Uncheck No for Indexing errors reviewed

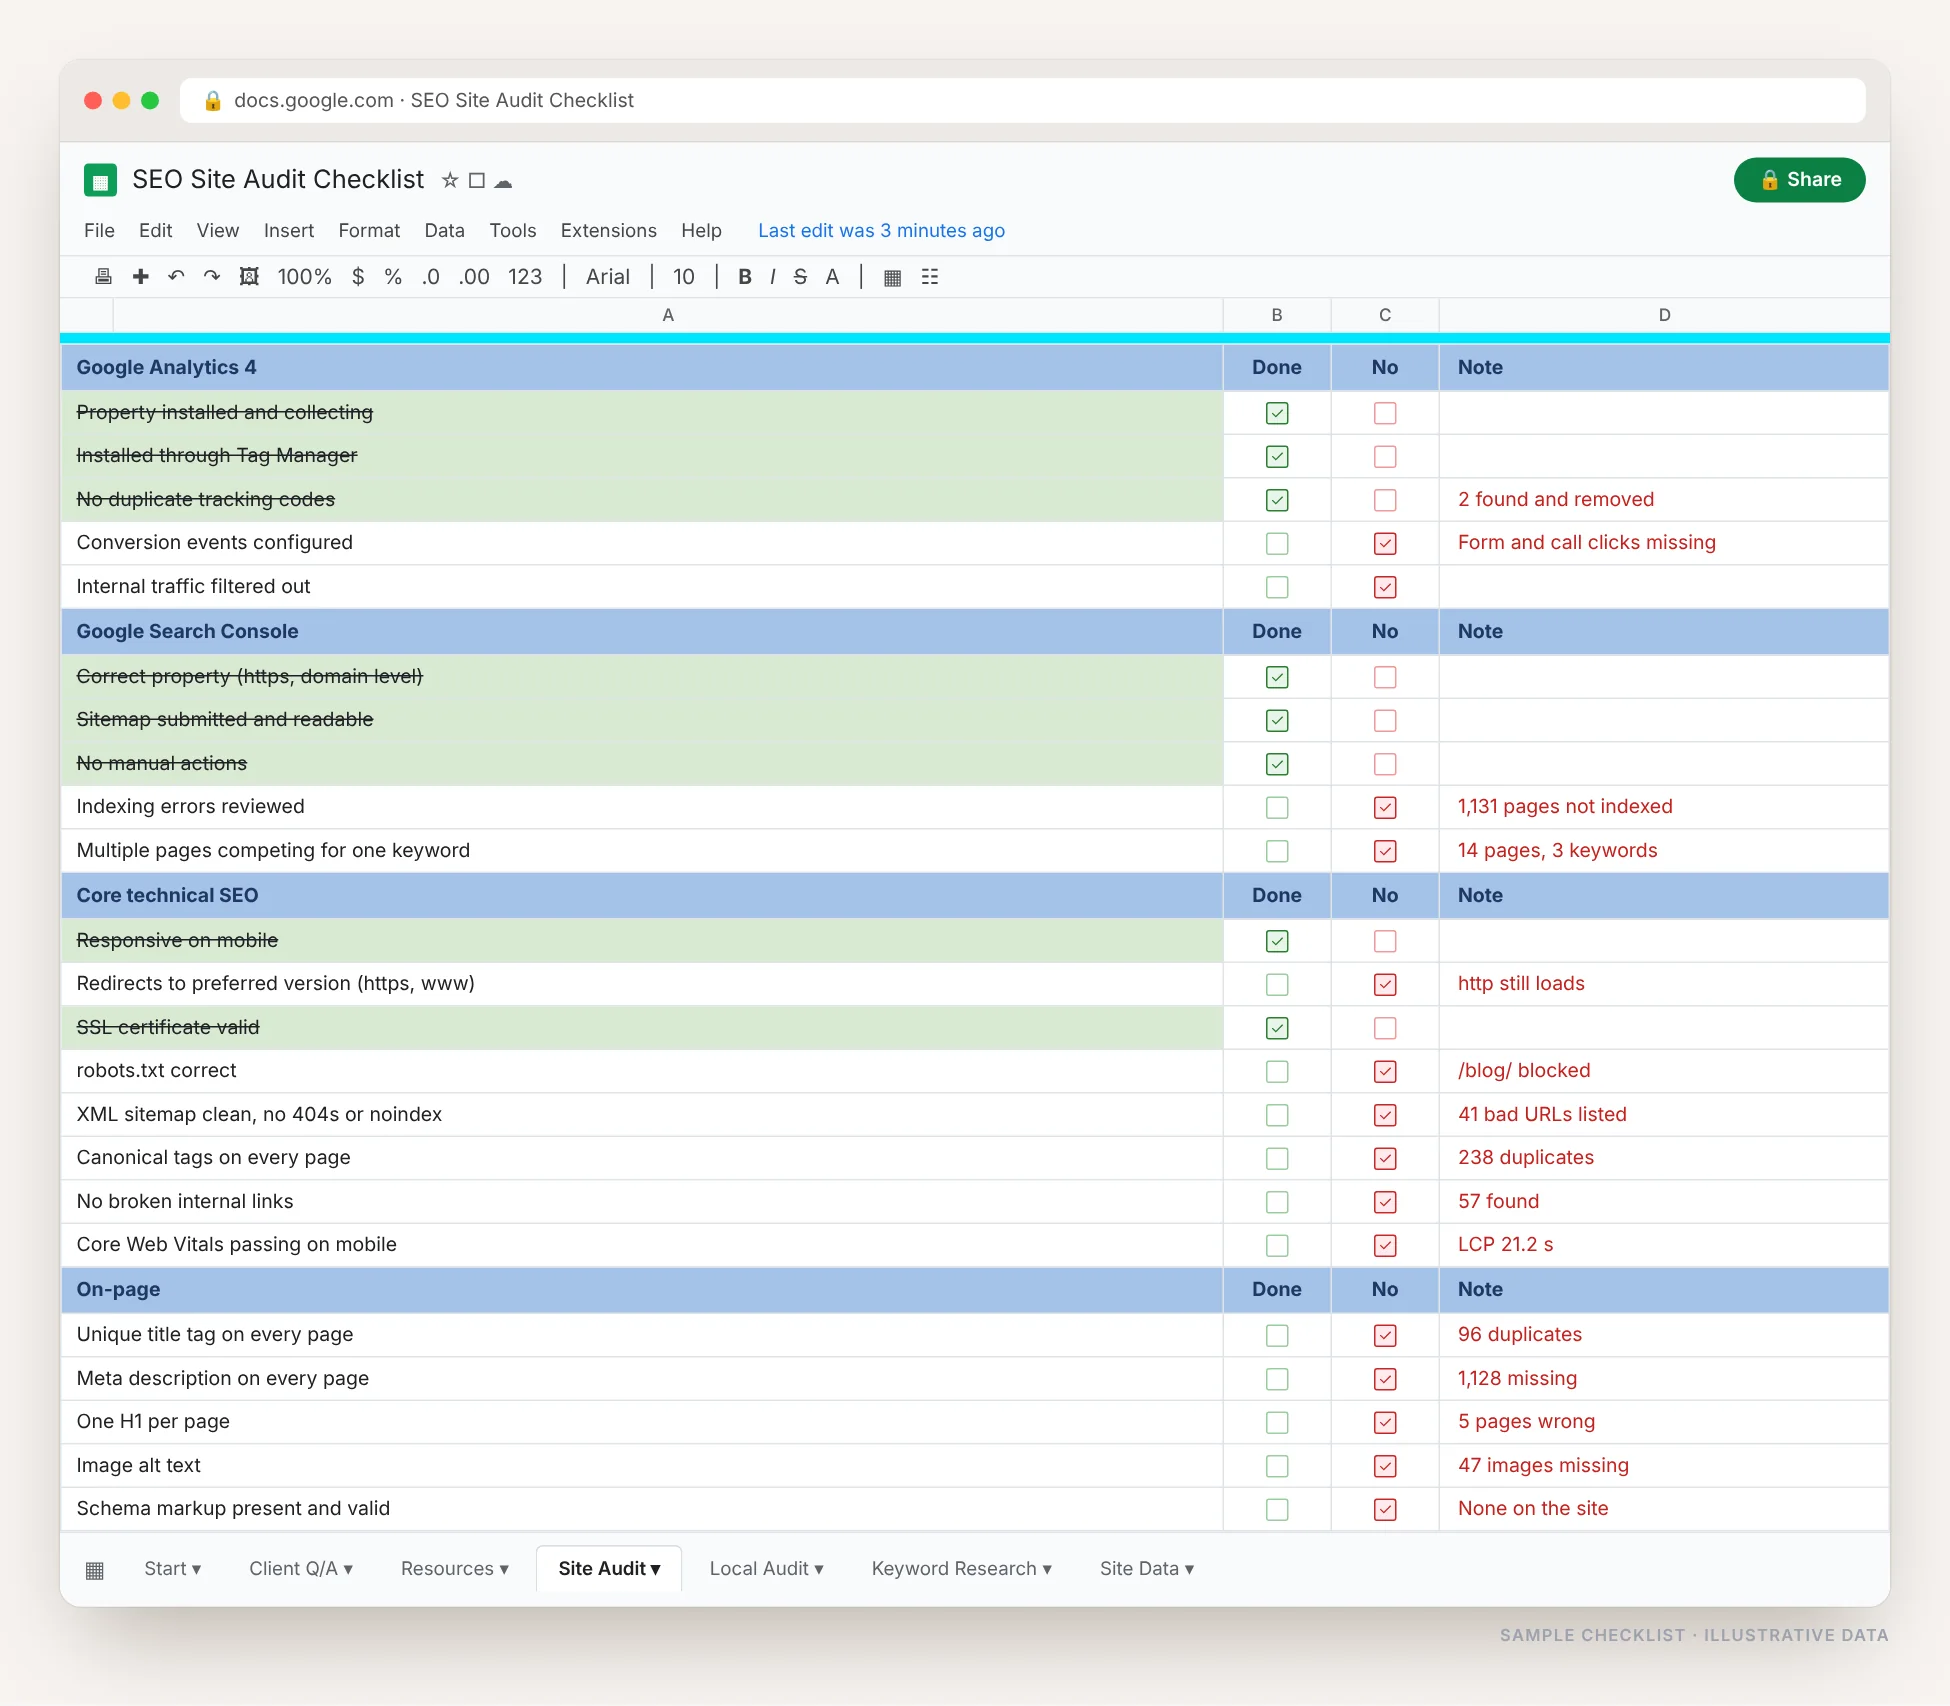click(x=1385, y=807)
